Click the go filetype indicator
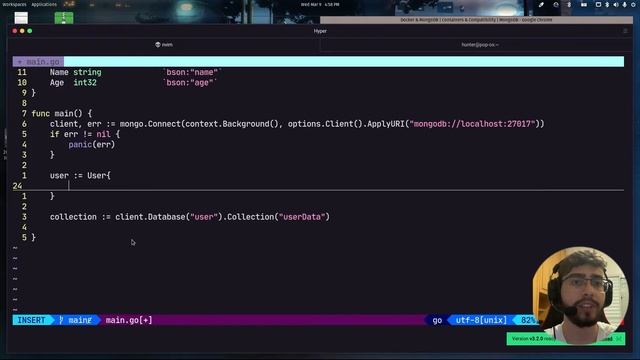640x360 pixels. pyautogui.click(x=437, y=320)
